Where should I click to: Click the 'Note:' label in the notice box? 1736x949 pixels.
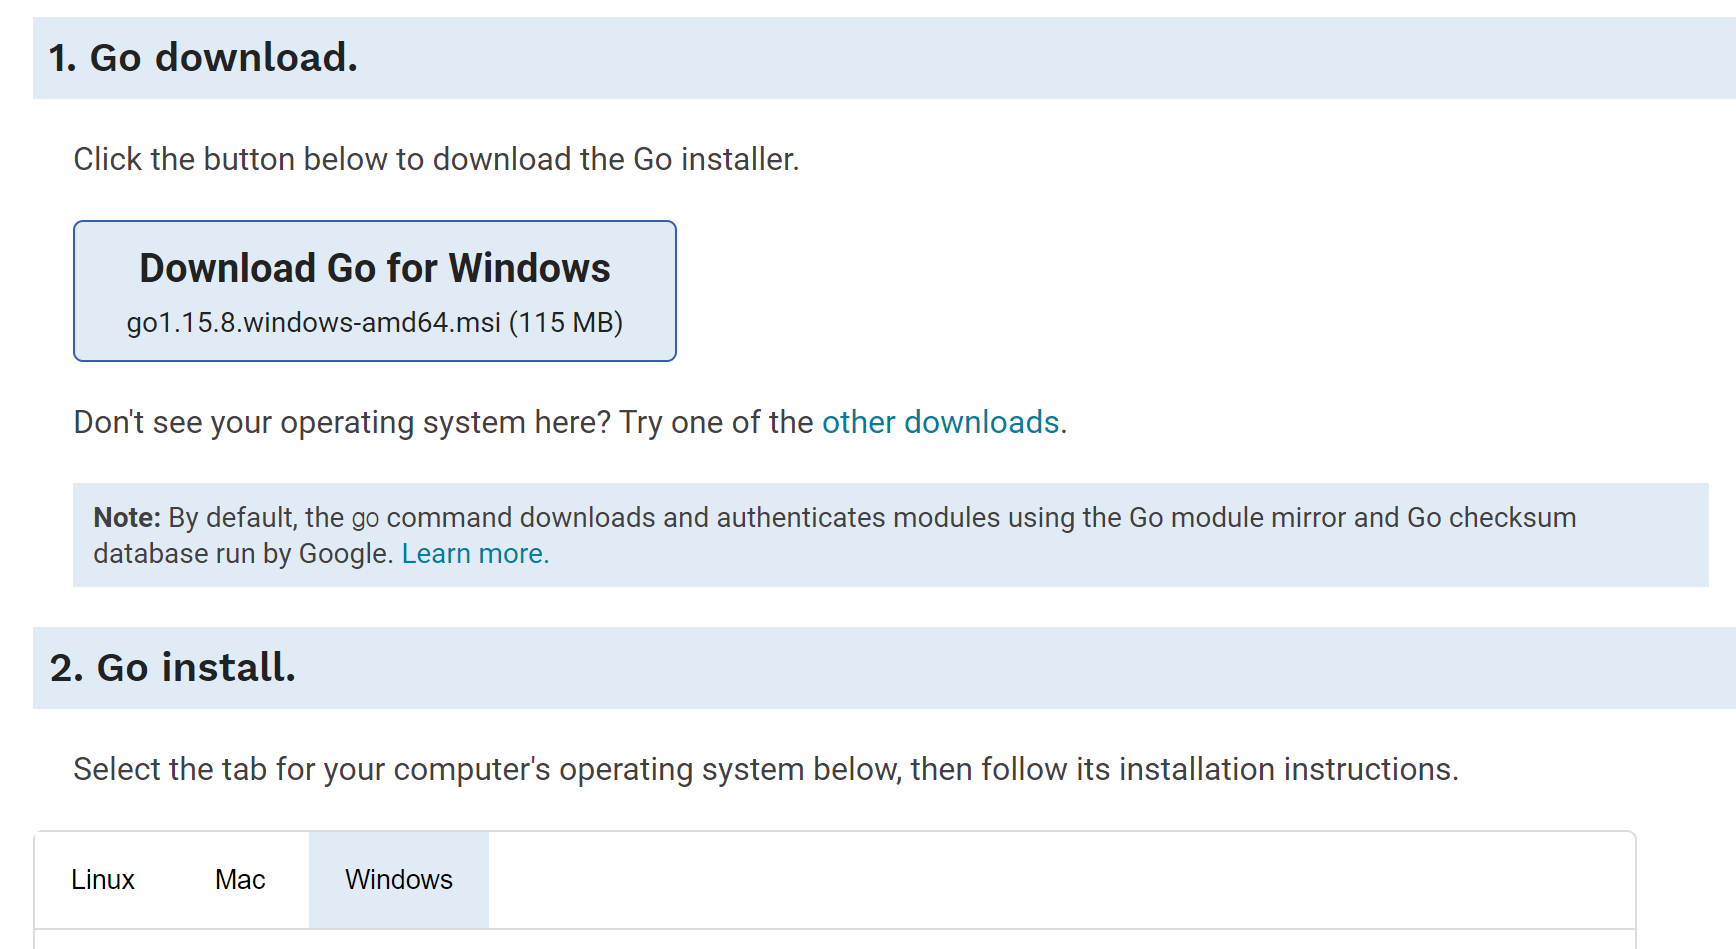(127, 517)
